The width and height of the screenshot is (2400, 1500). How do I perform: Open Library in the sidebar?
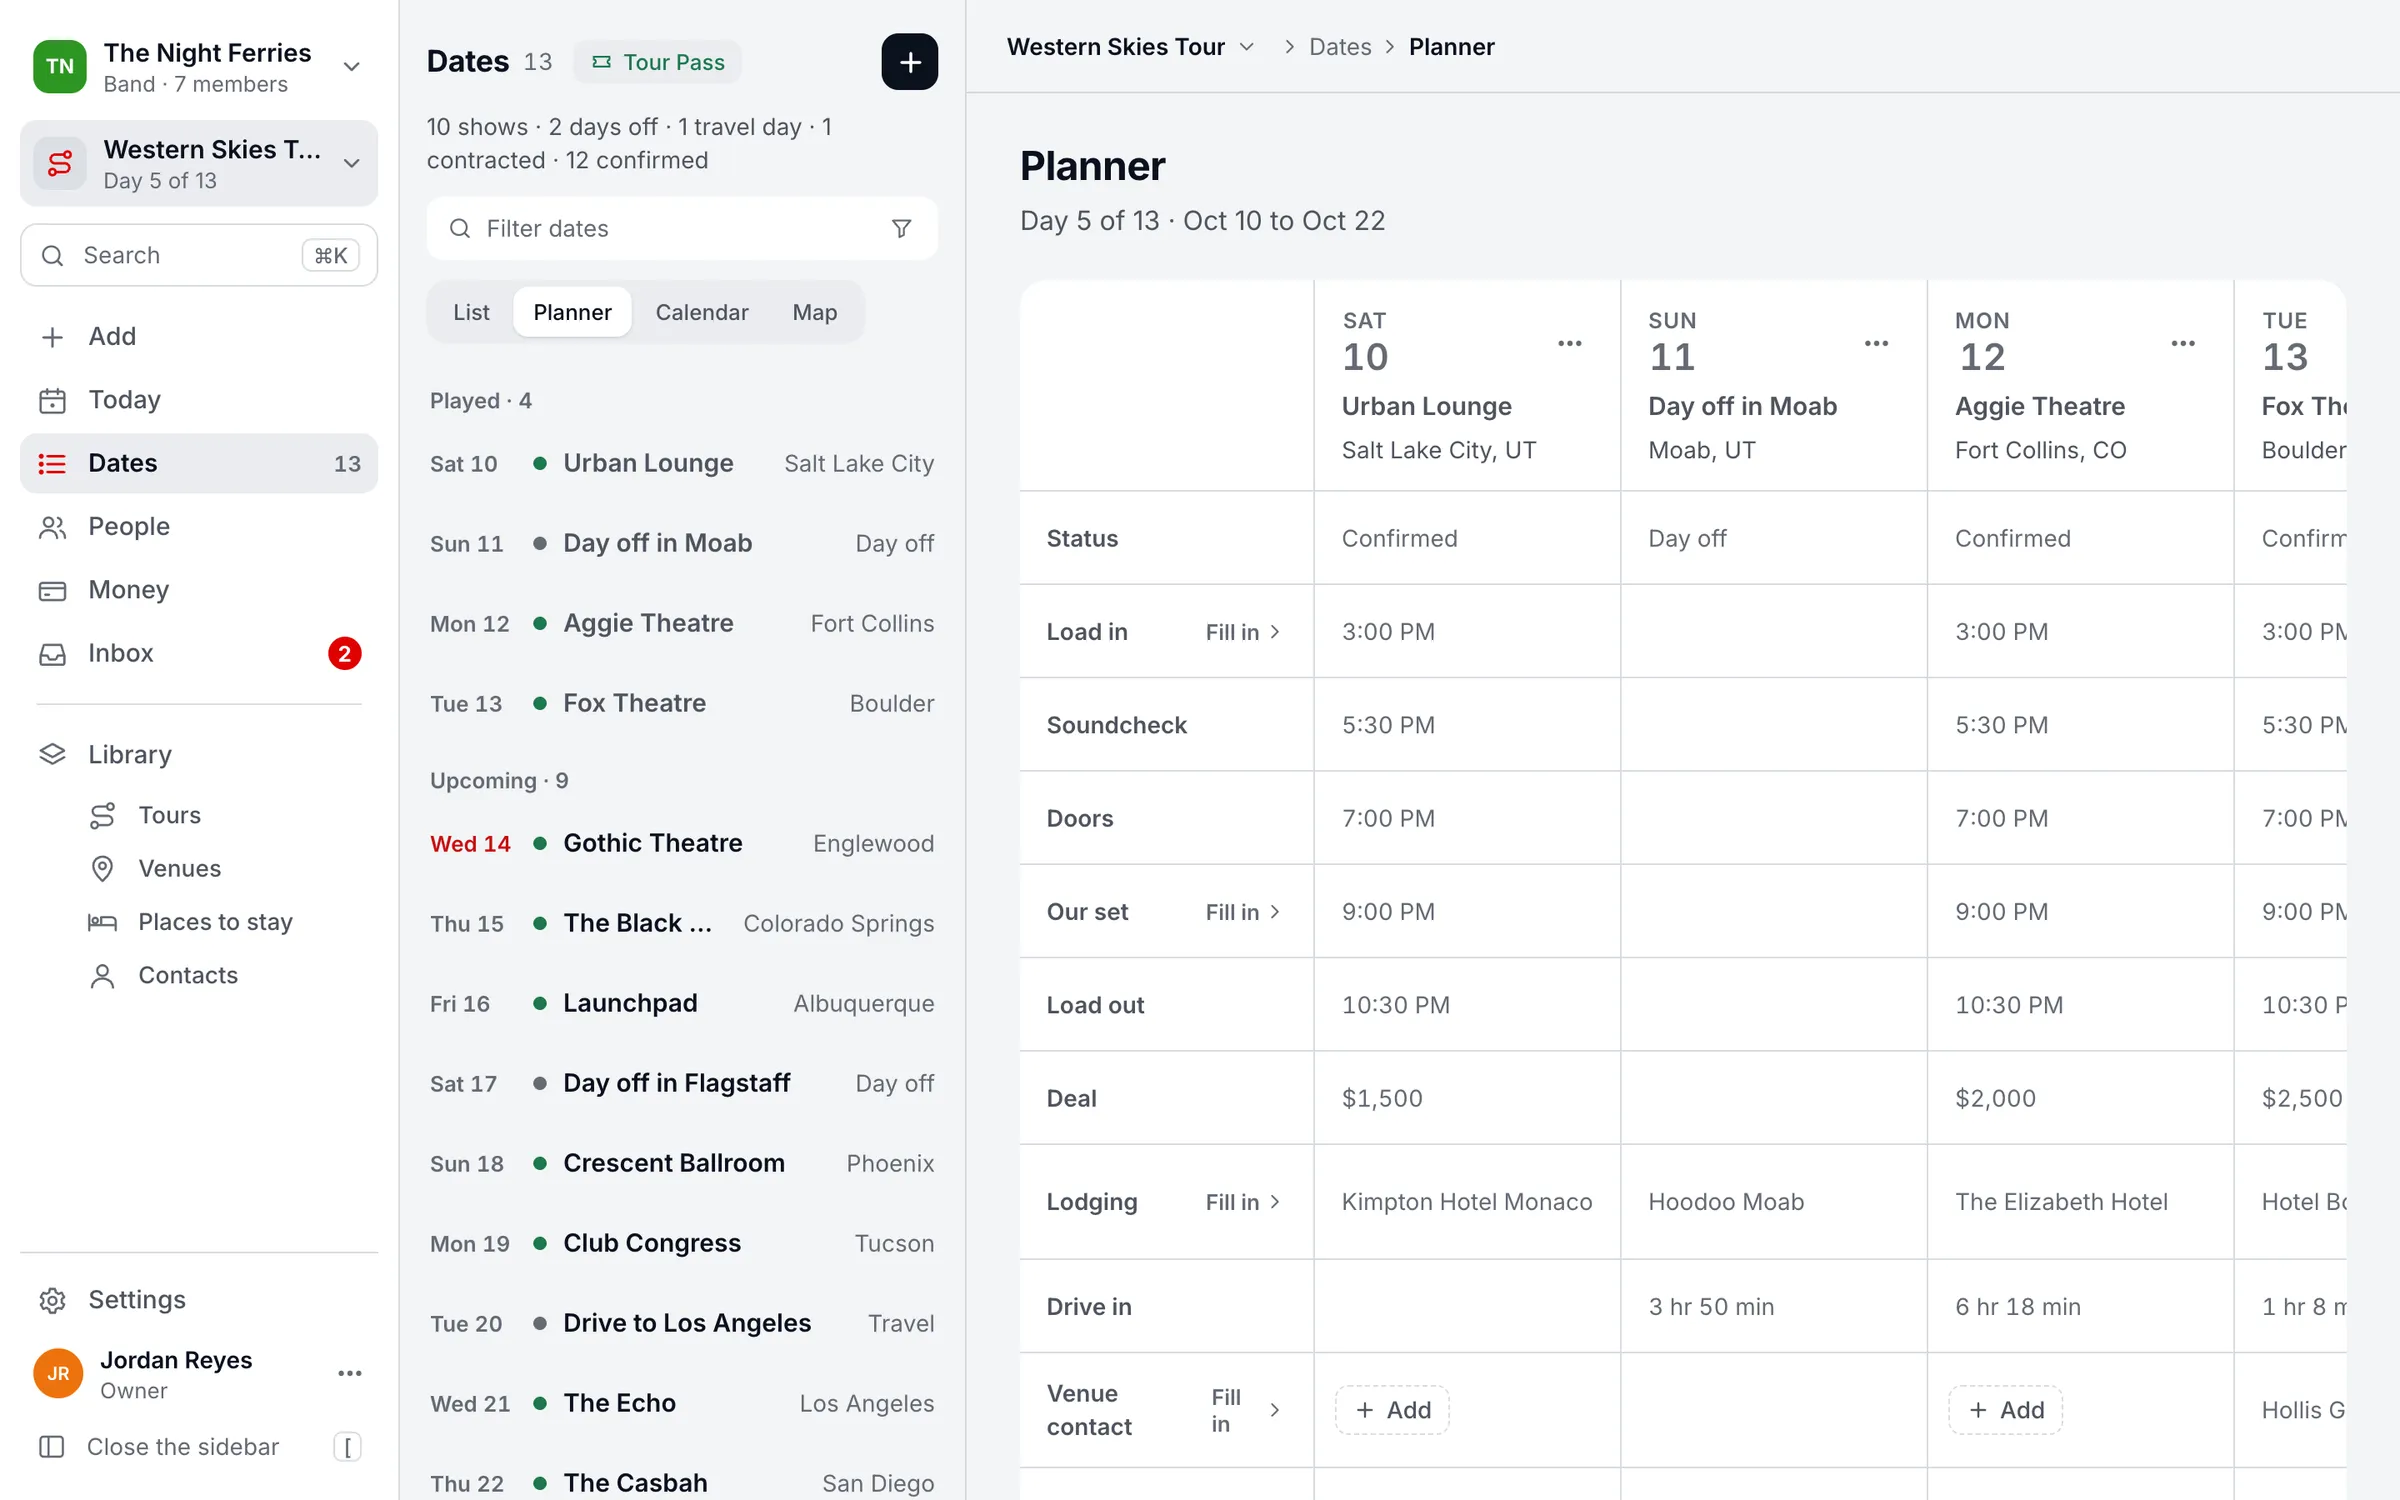pyautogui.click(x=199, y=754)
